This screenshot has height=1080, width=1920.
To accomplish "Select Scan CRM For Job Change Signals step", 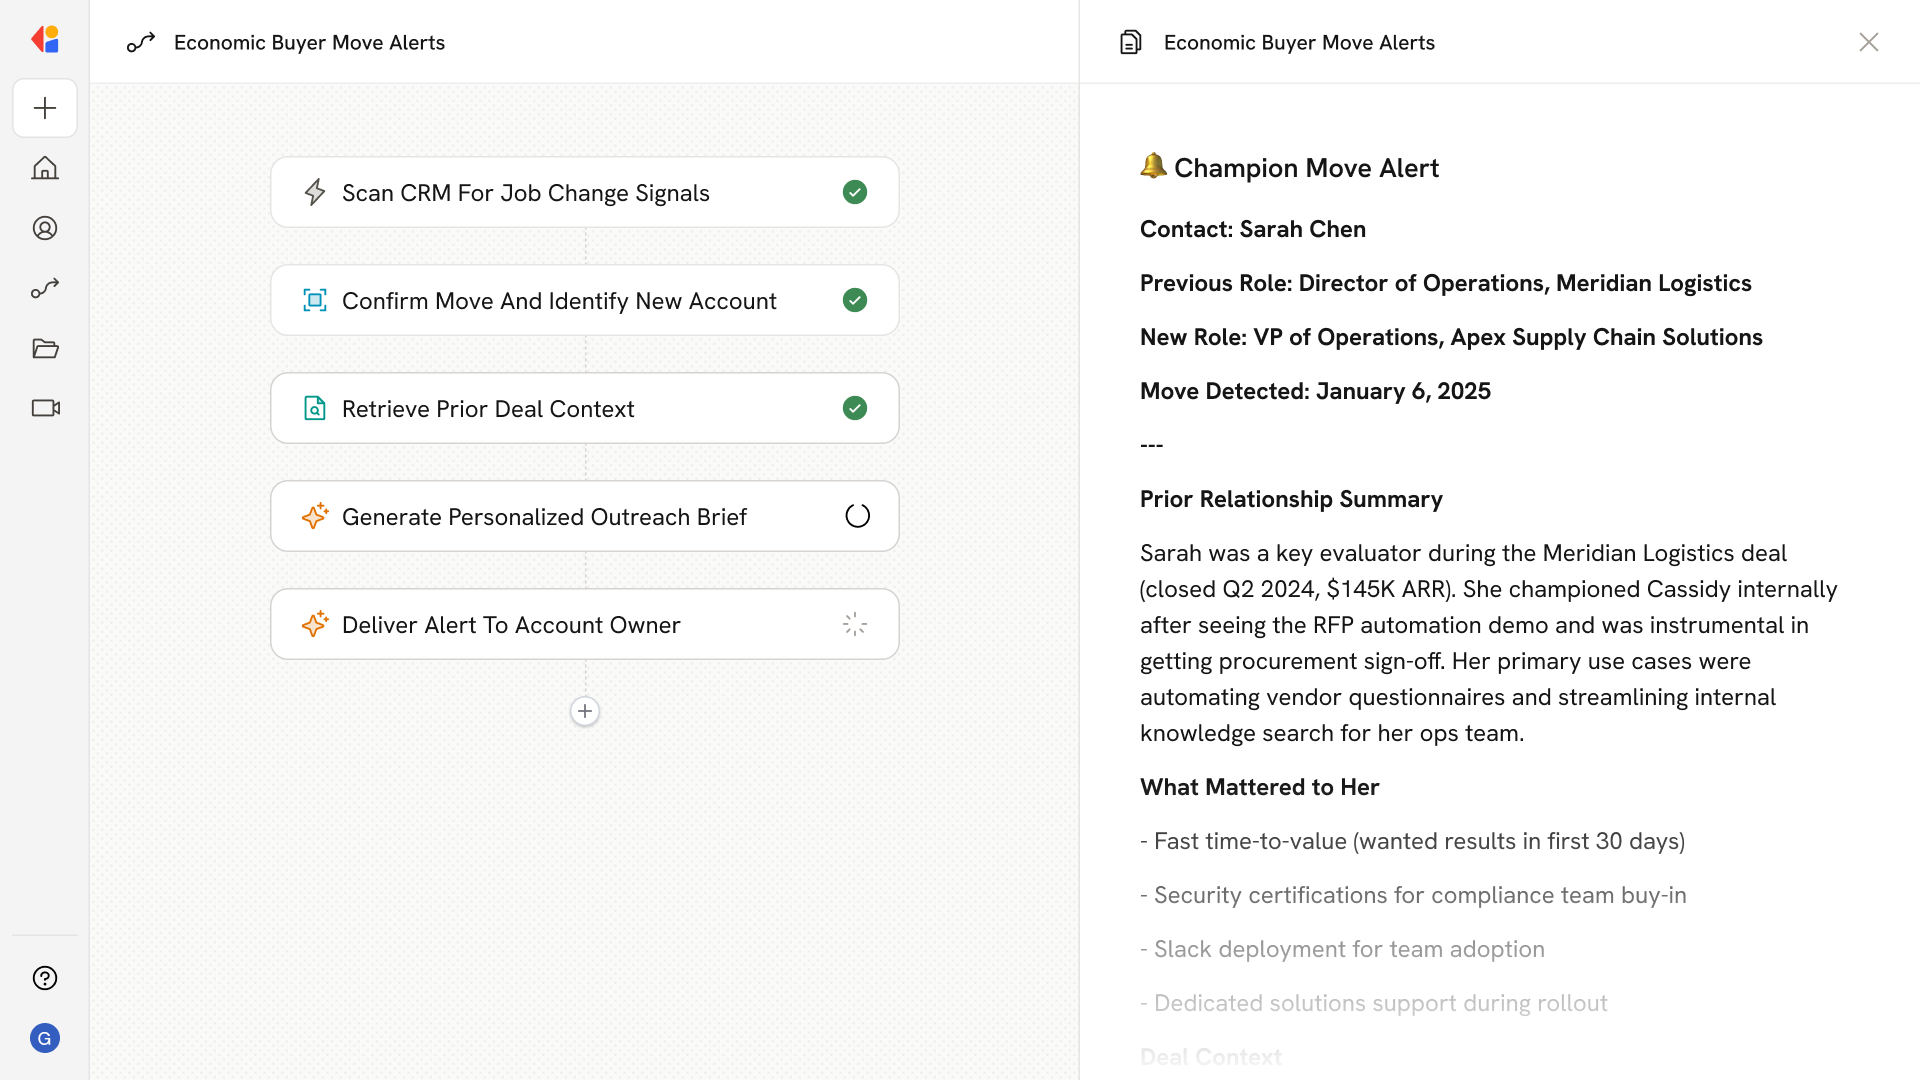I will (525, 193).
